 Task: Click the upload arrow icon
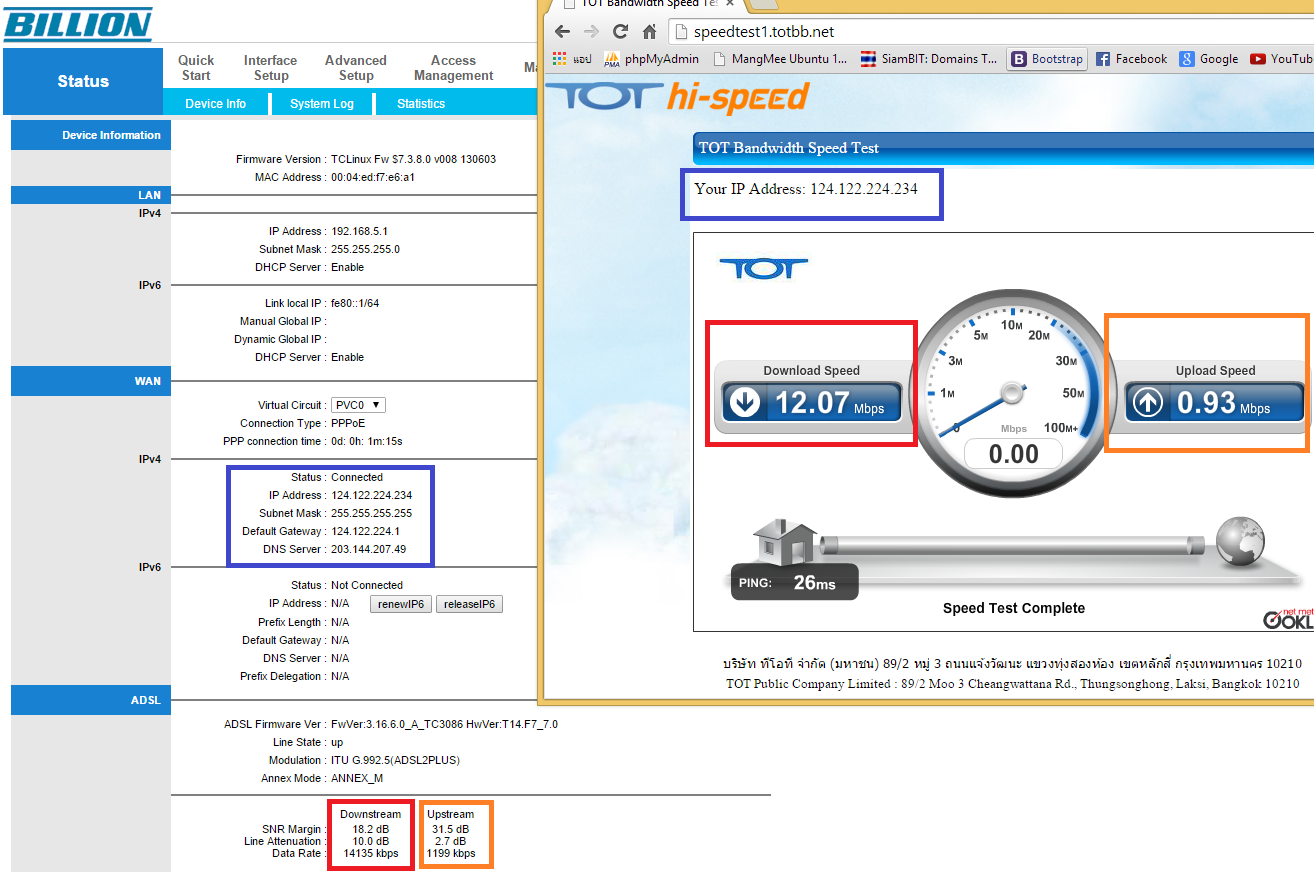[1148, 402]
